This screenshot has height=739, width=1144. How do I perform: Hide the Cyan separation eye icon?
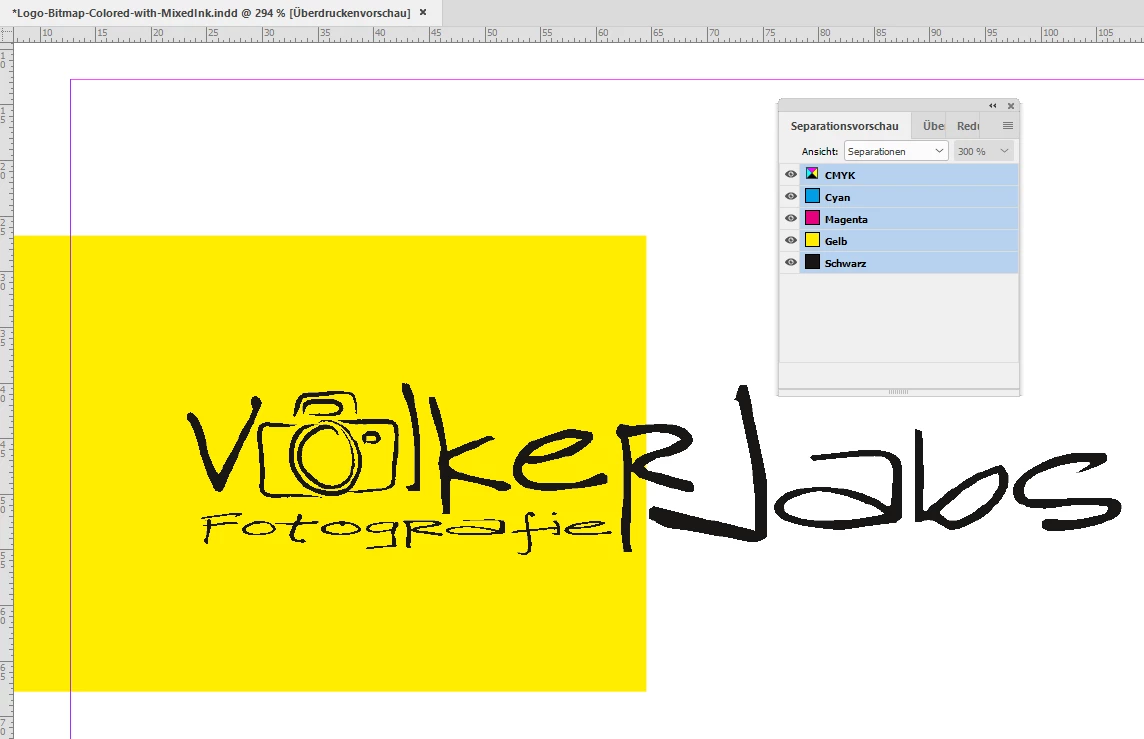coord(790,197)
